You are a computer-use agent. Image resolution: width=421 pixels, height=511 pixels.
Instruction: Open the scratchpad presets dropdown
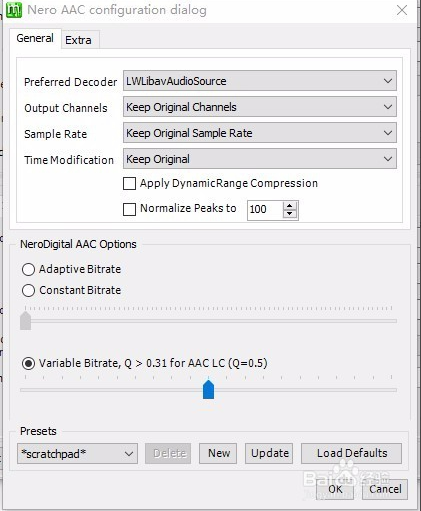tap(77, 454)
